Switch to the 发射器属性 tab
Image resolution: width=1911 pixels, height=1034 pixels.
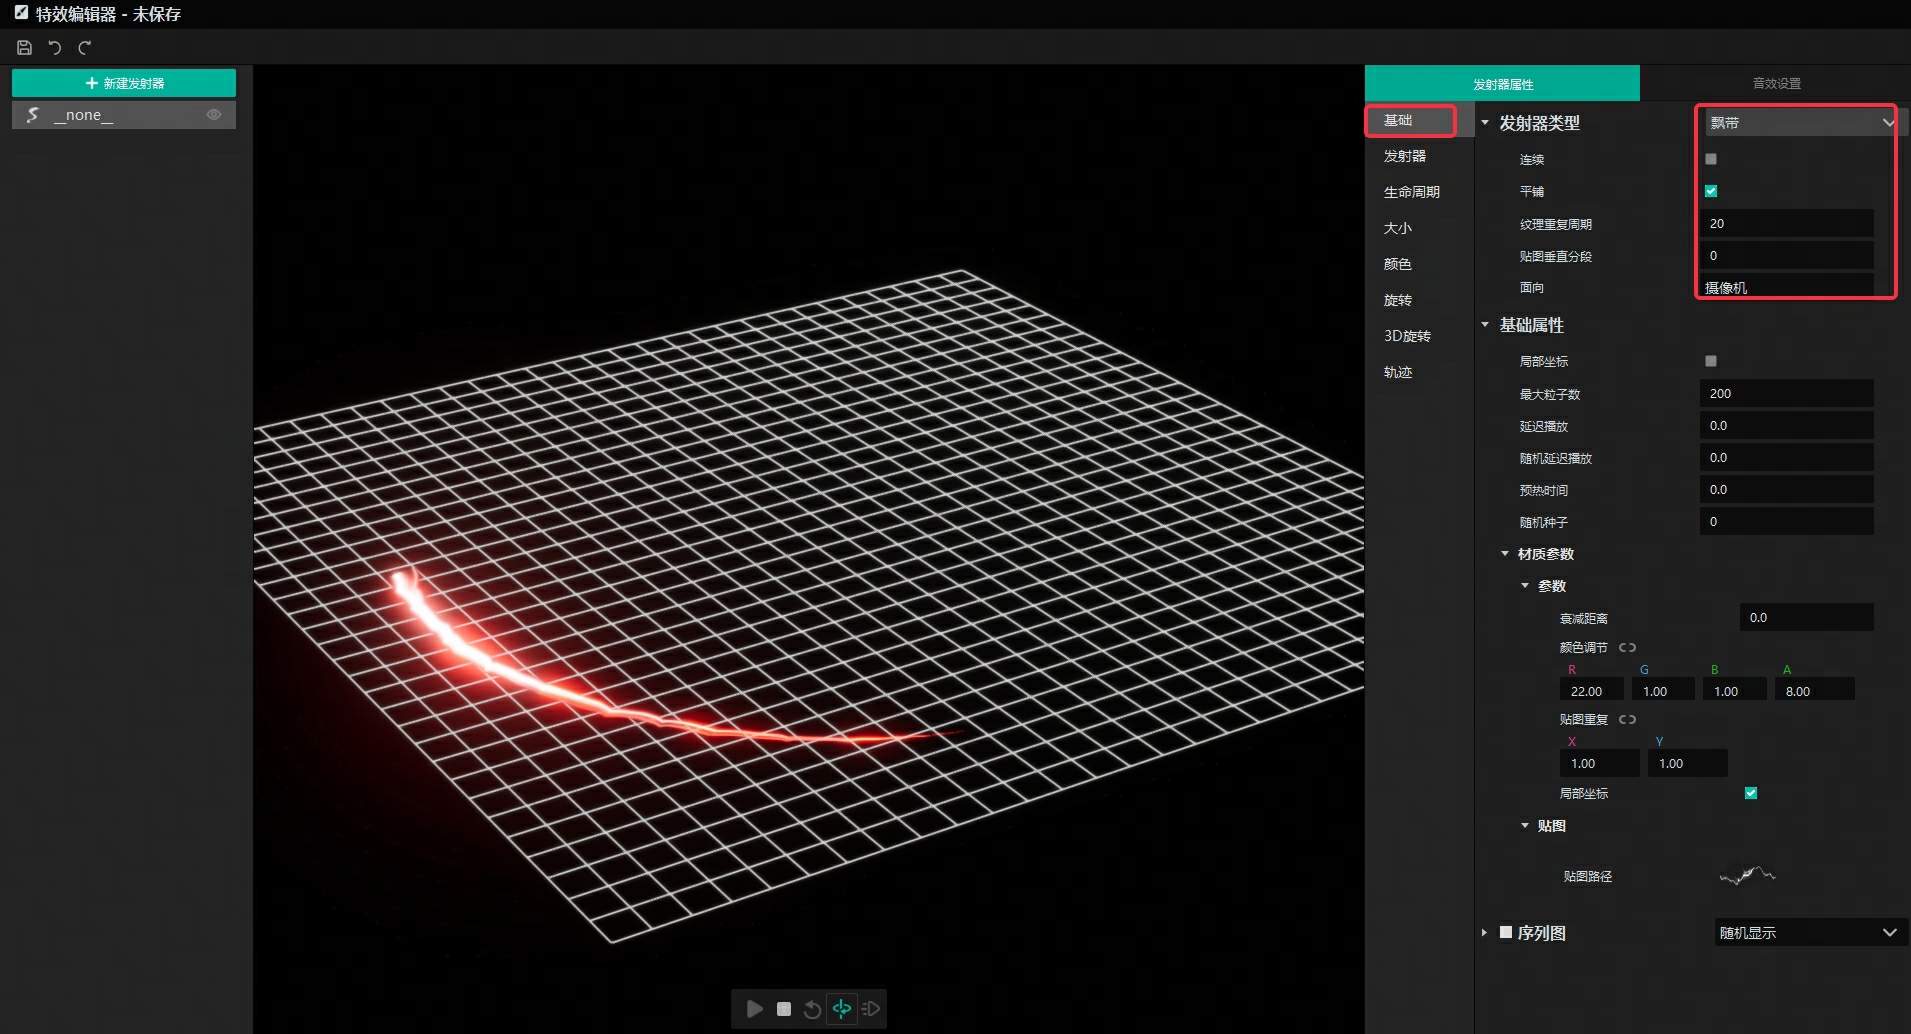click(x=1502, y=84)
